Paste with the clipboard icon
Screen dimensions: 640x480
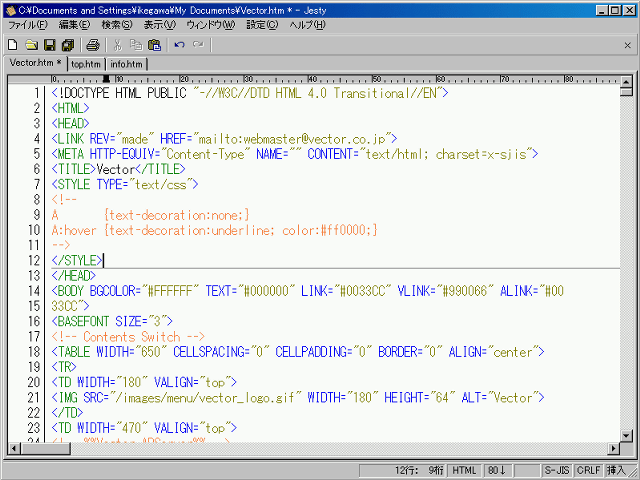tap(154, 45)
